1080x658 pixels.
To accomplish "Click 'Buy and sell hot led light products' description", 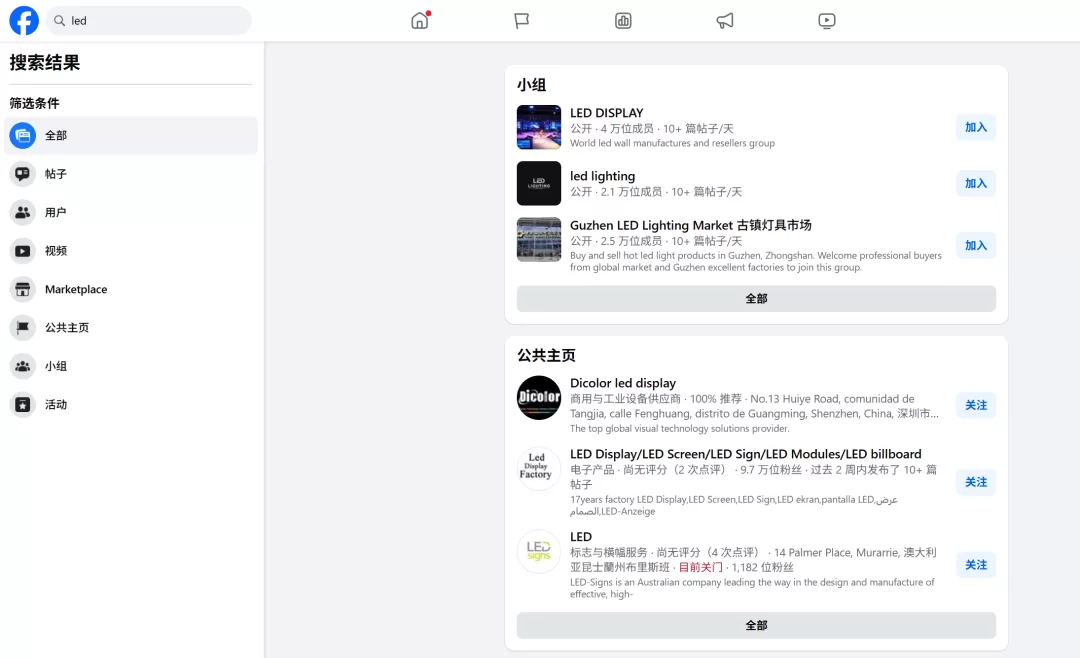I will 756,261.
